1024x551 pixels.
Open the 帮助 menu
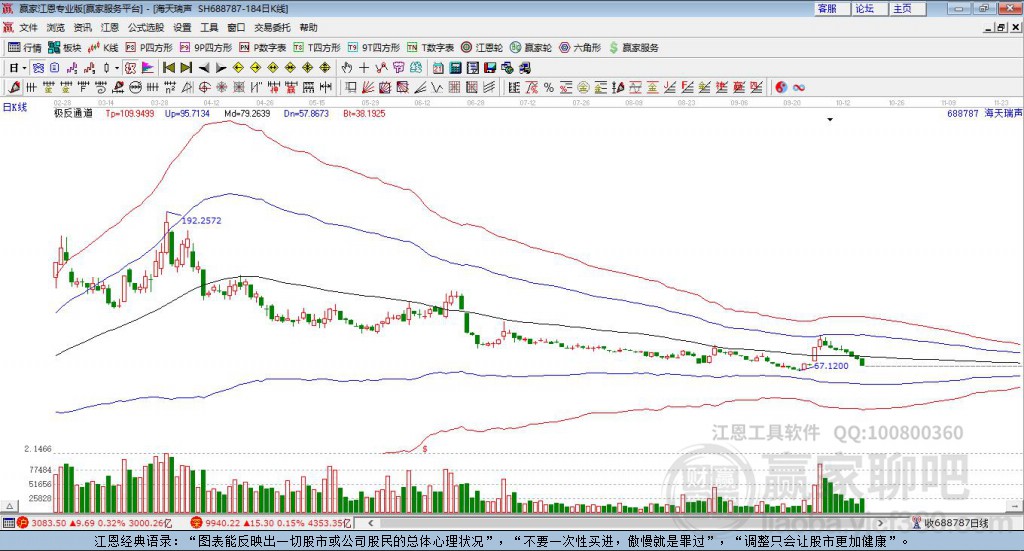pyautogui.click(x=308, y=27)
